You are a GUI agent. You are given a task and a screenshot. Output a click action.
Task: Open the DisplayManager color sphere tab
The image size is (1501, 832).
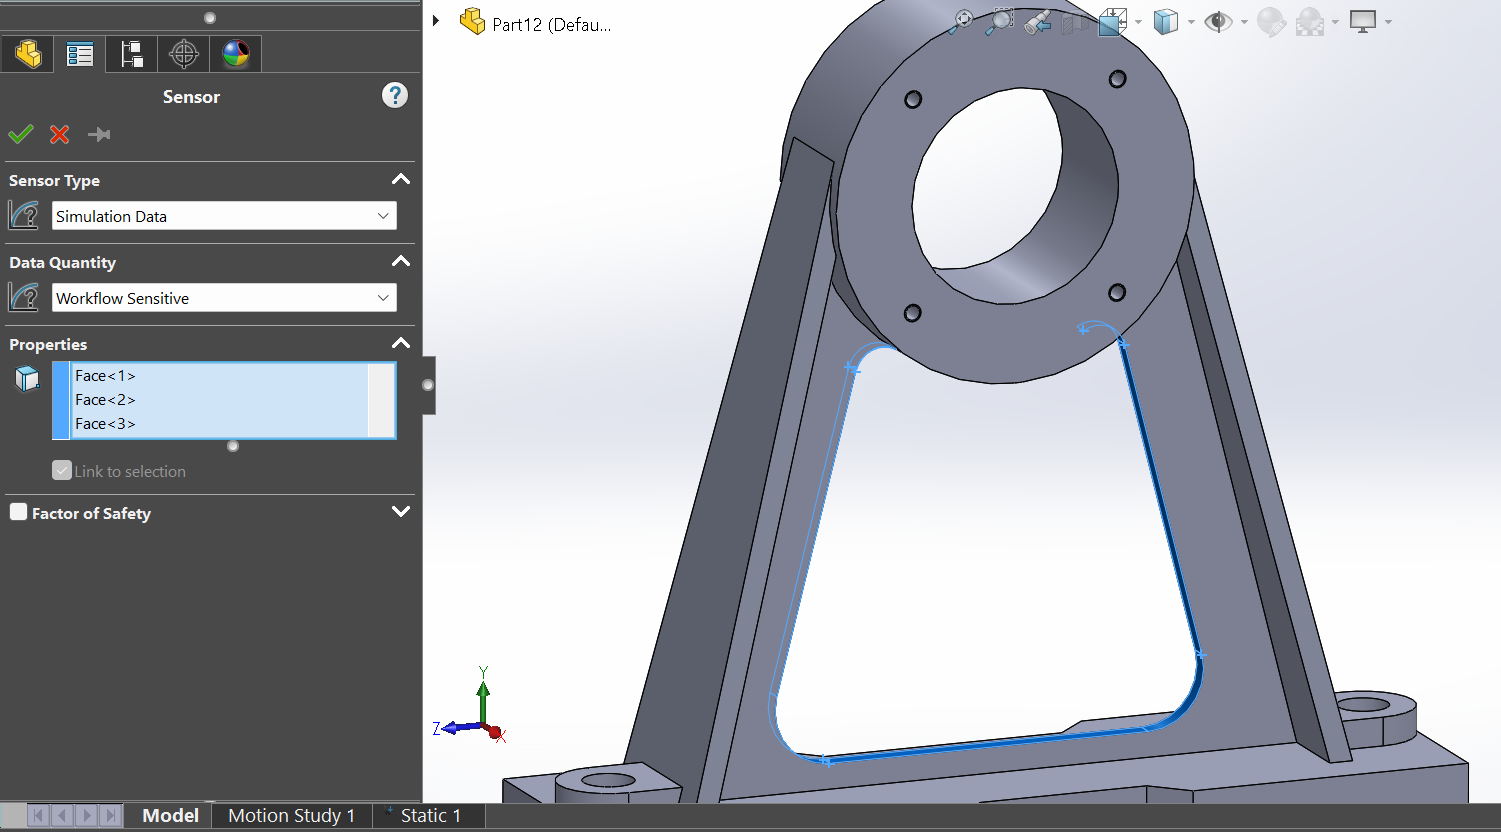pyautogui.click(x=236, y=54)
